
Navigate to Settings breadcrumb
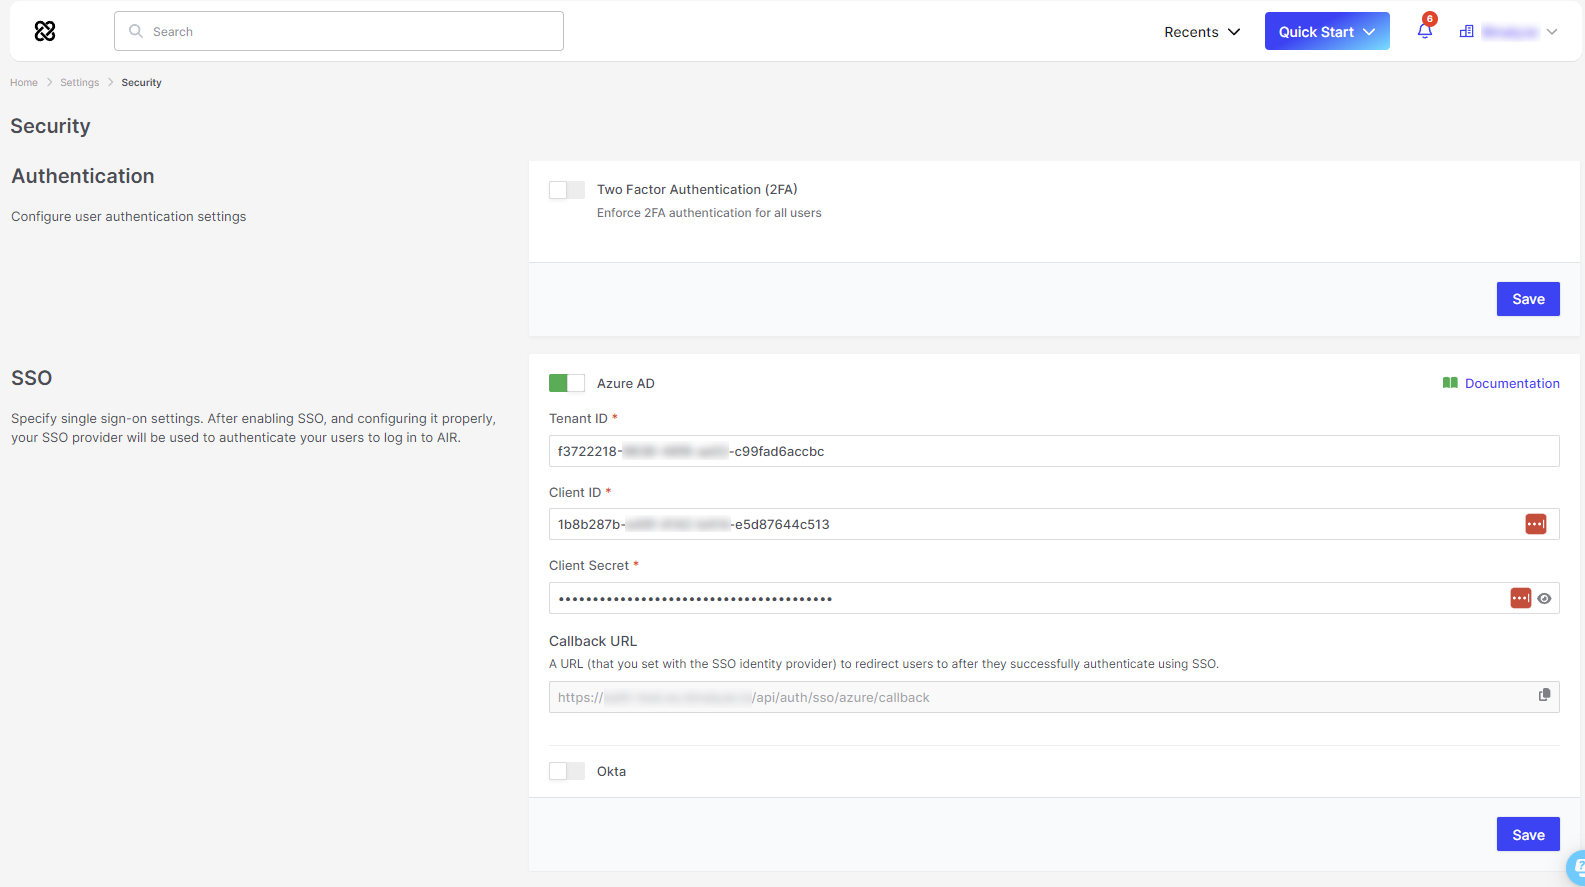pos(79,83)
